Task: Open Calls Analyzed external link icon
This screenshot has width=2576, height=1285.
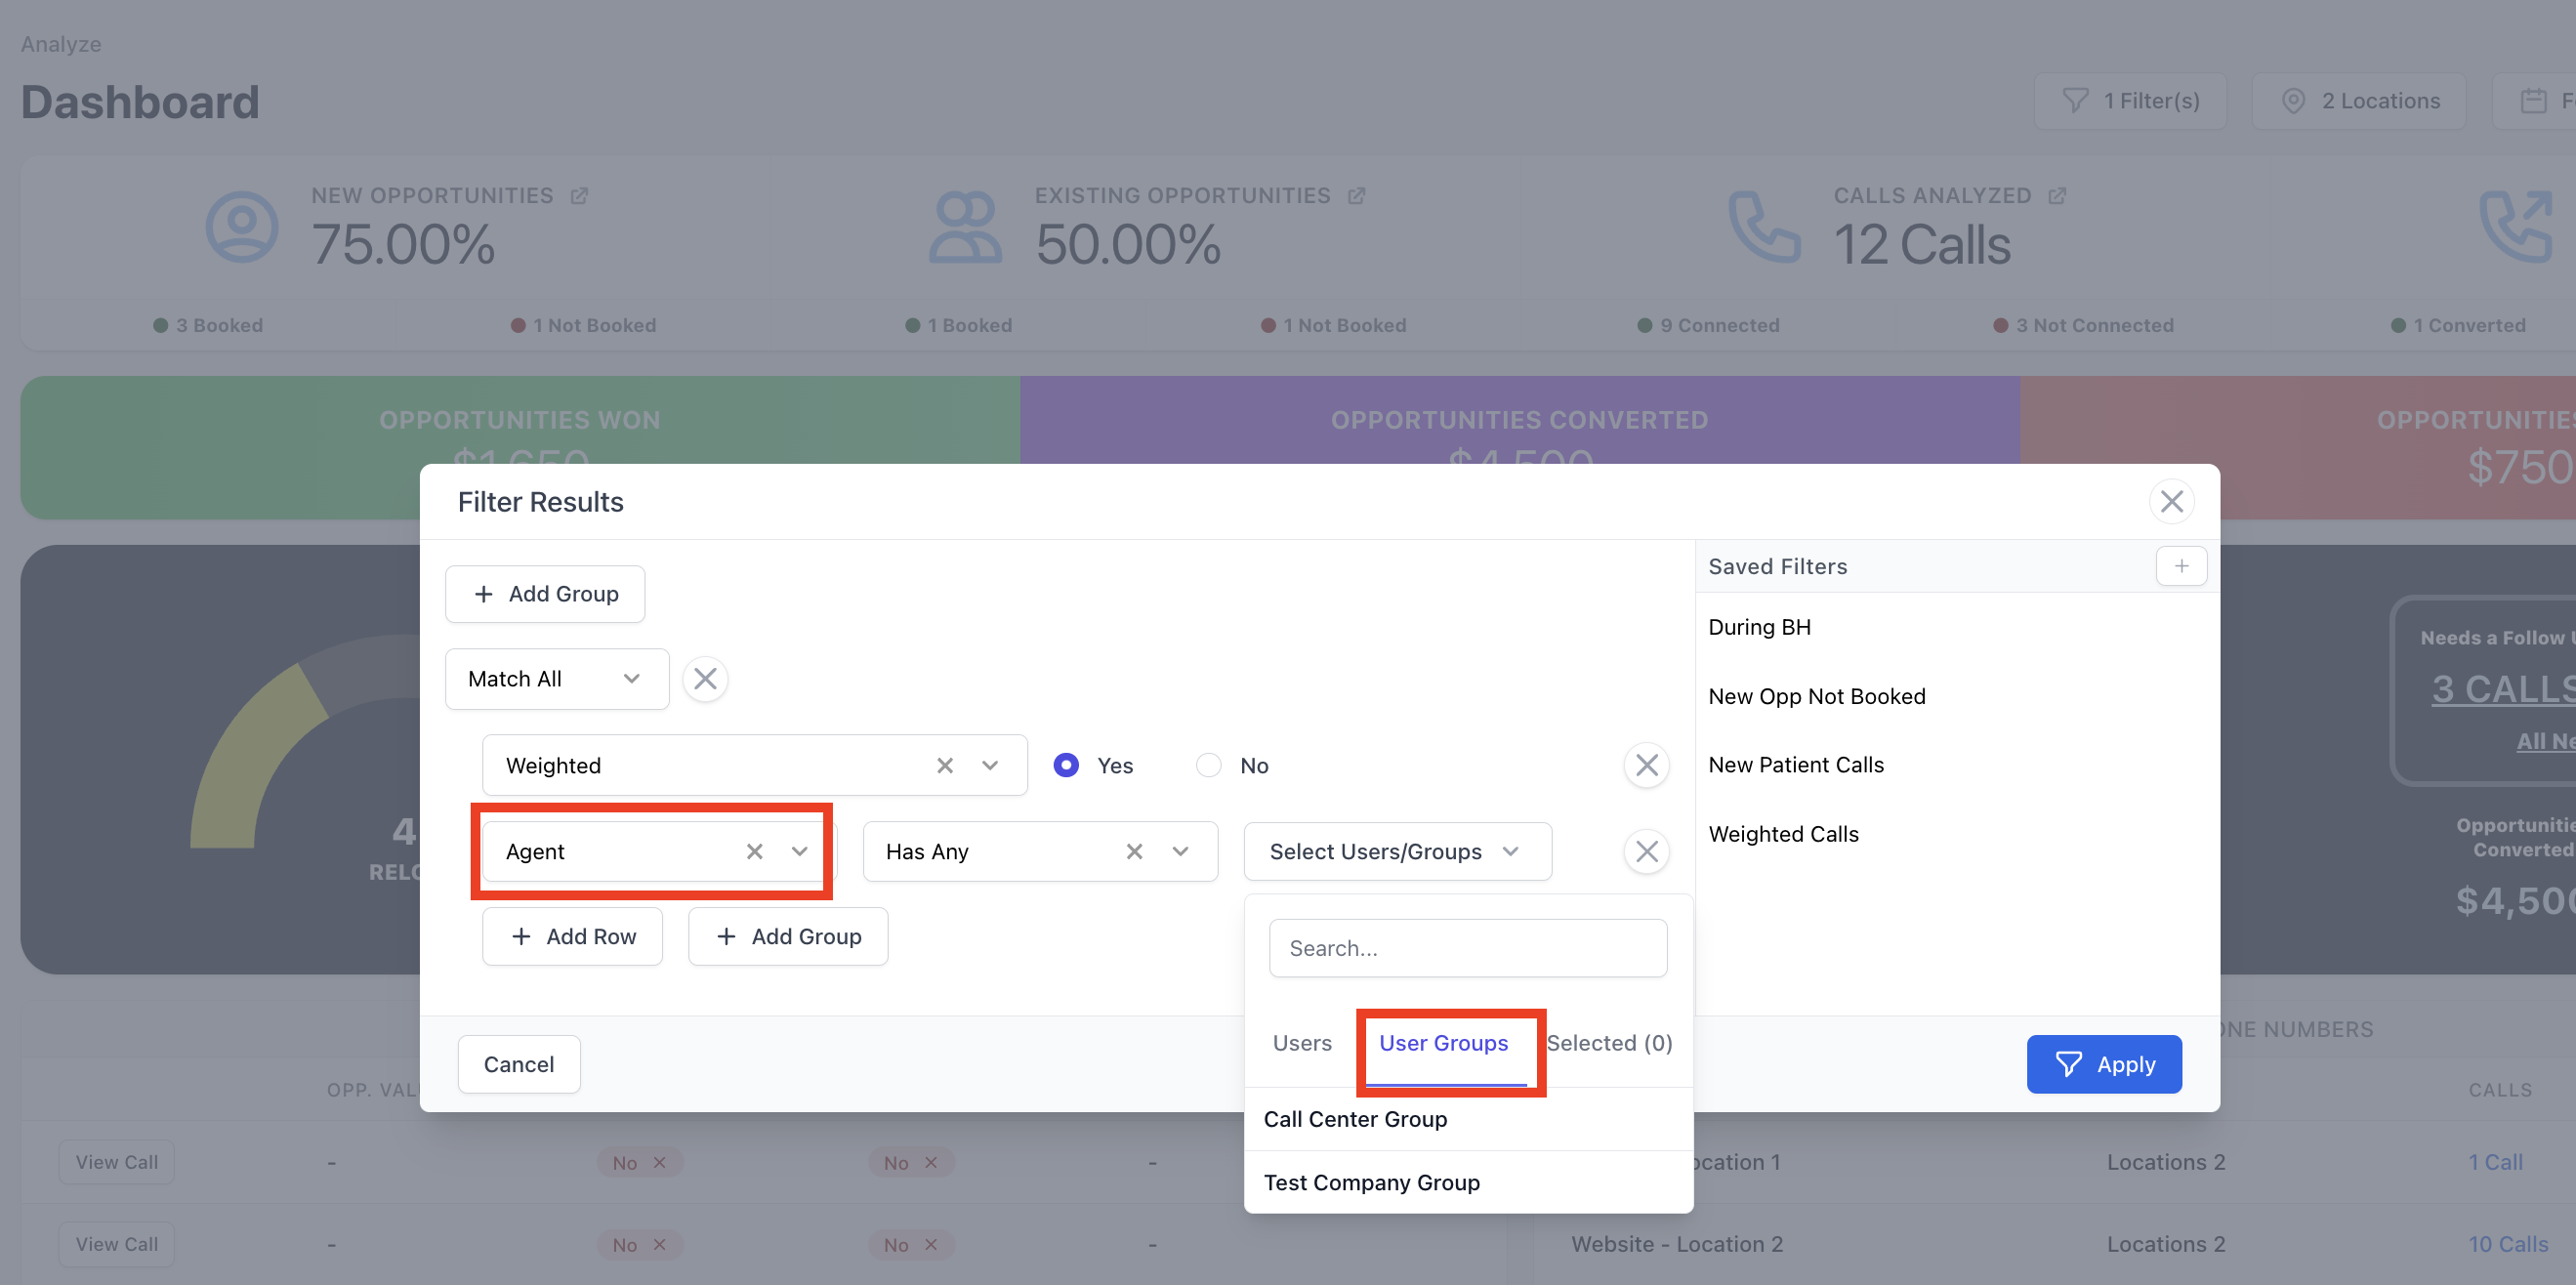Action: (x=2057, y=196)
